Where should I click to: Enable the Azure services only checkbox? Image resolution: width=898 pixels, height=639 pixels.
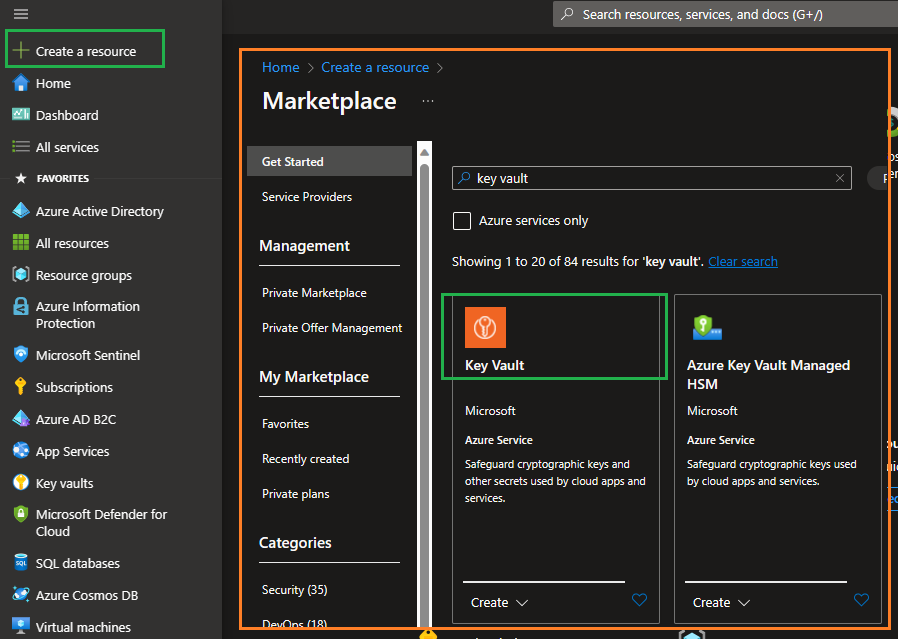tap(462, 220)
